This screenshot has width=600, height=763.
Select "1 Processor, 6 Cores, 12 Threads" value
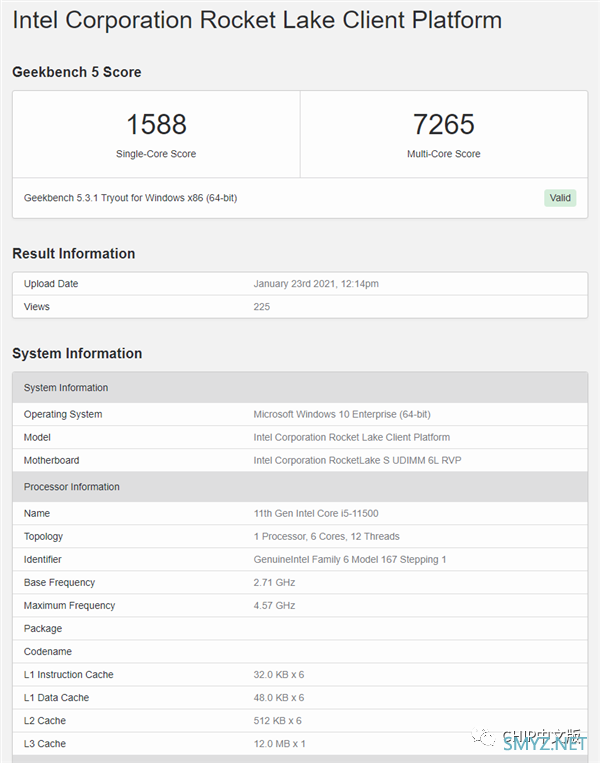(327, 536)
